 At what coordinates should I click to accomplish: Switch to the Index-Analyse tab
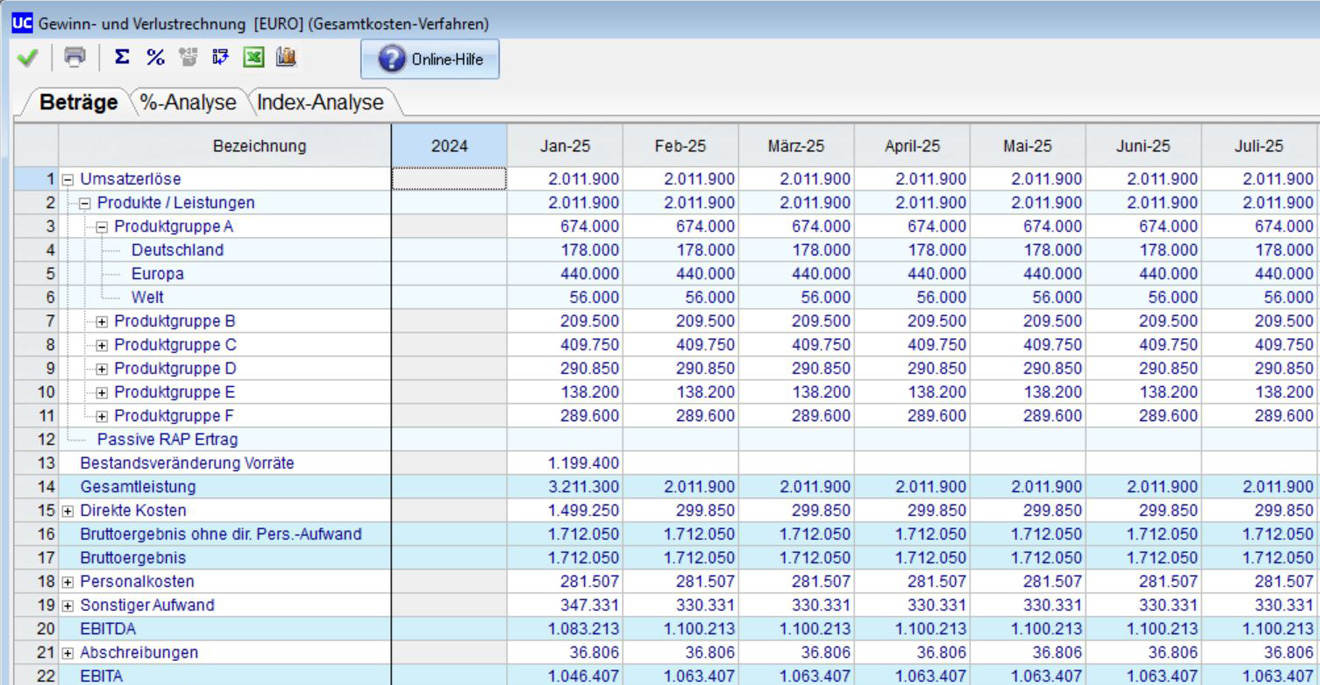(320, 103)
